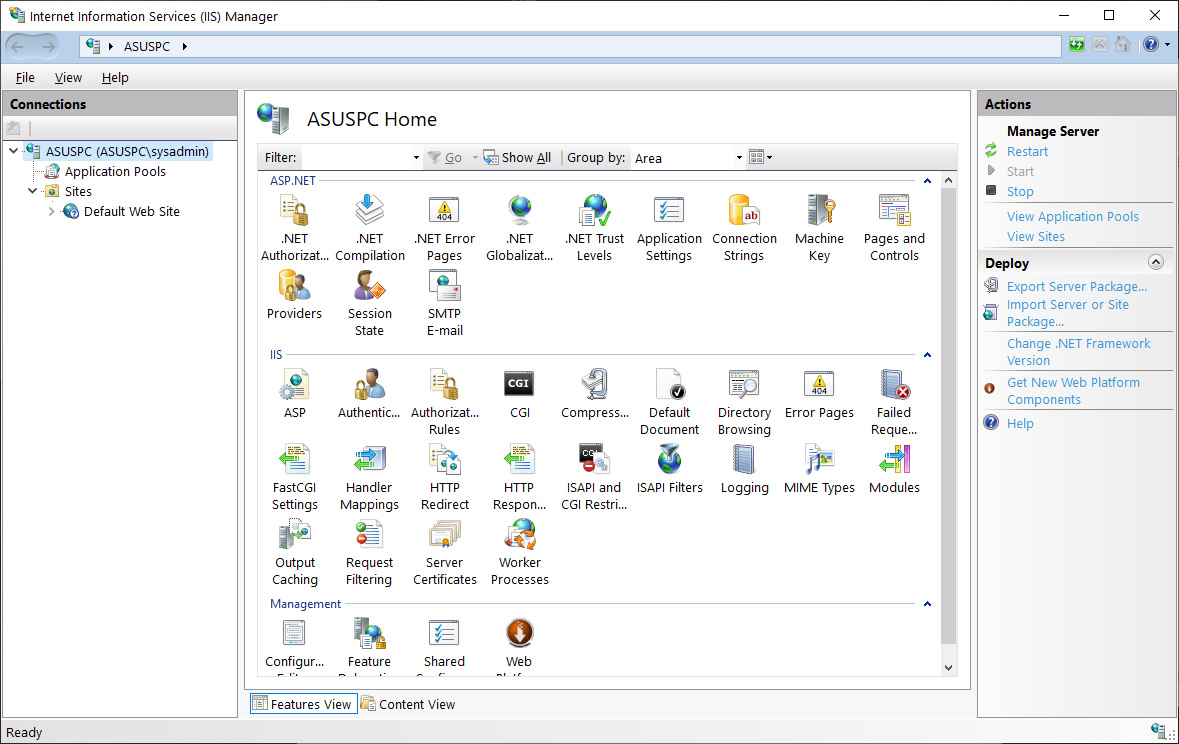Collapse the ASP.NET feature group
The width and height of the screenshot is (1179, 744).
coord(927,181)
